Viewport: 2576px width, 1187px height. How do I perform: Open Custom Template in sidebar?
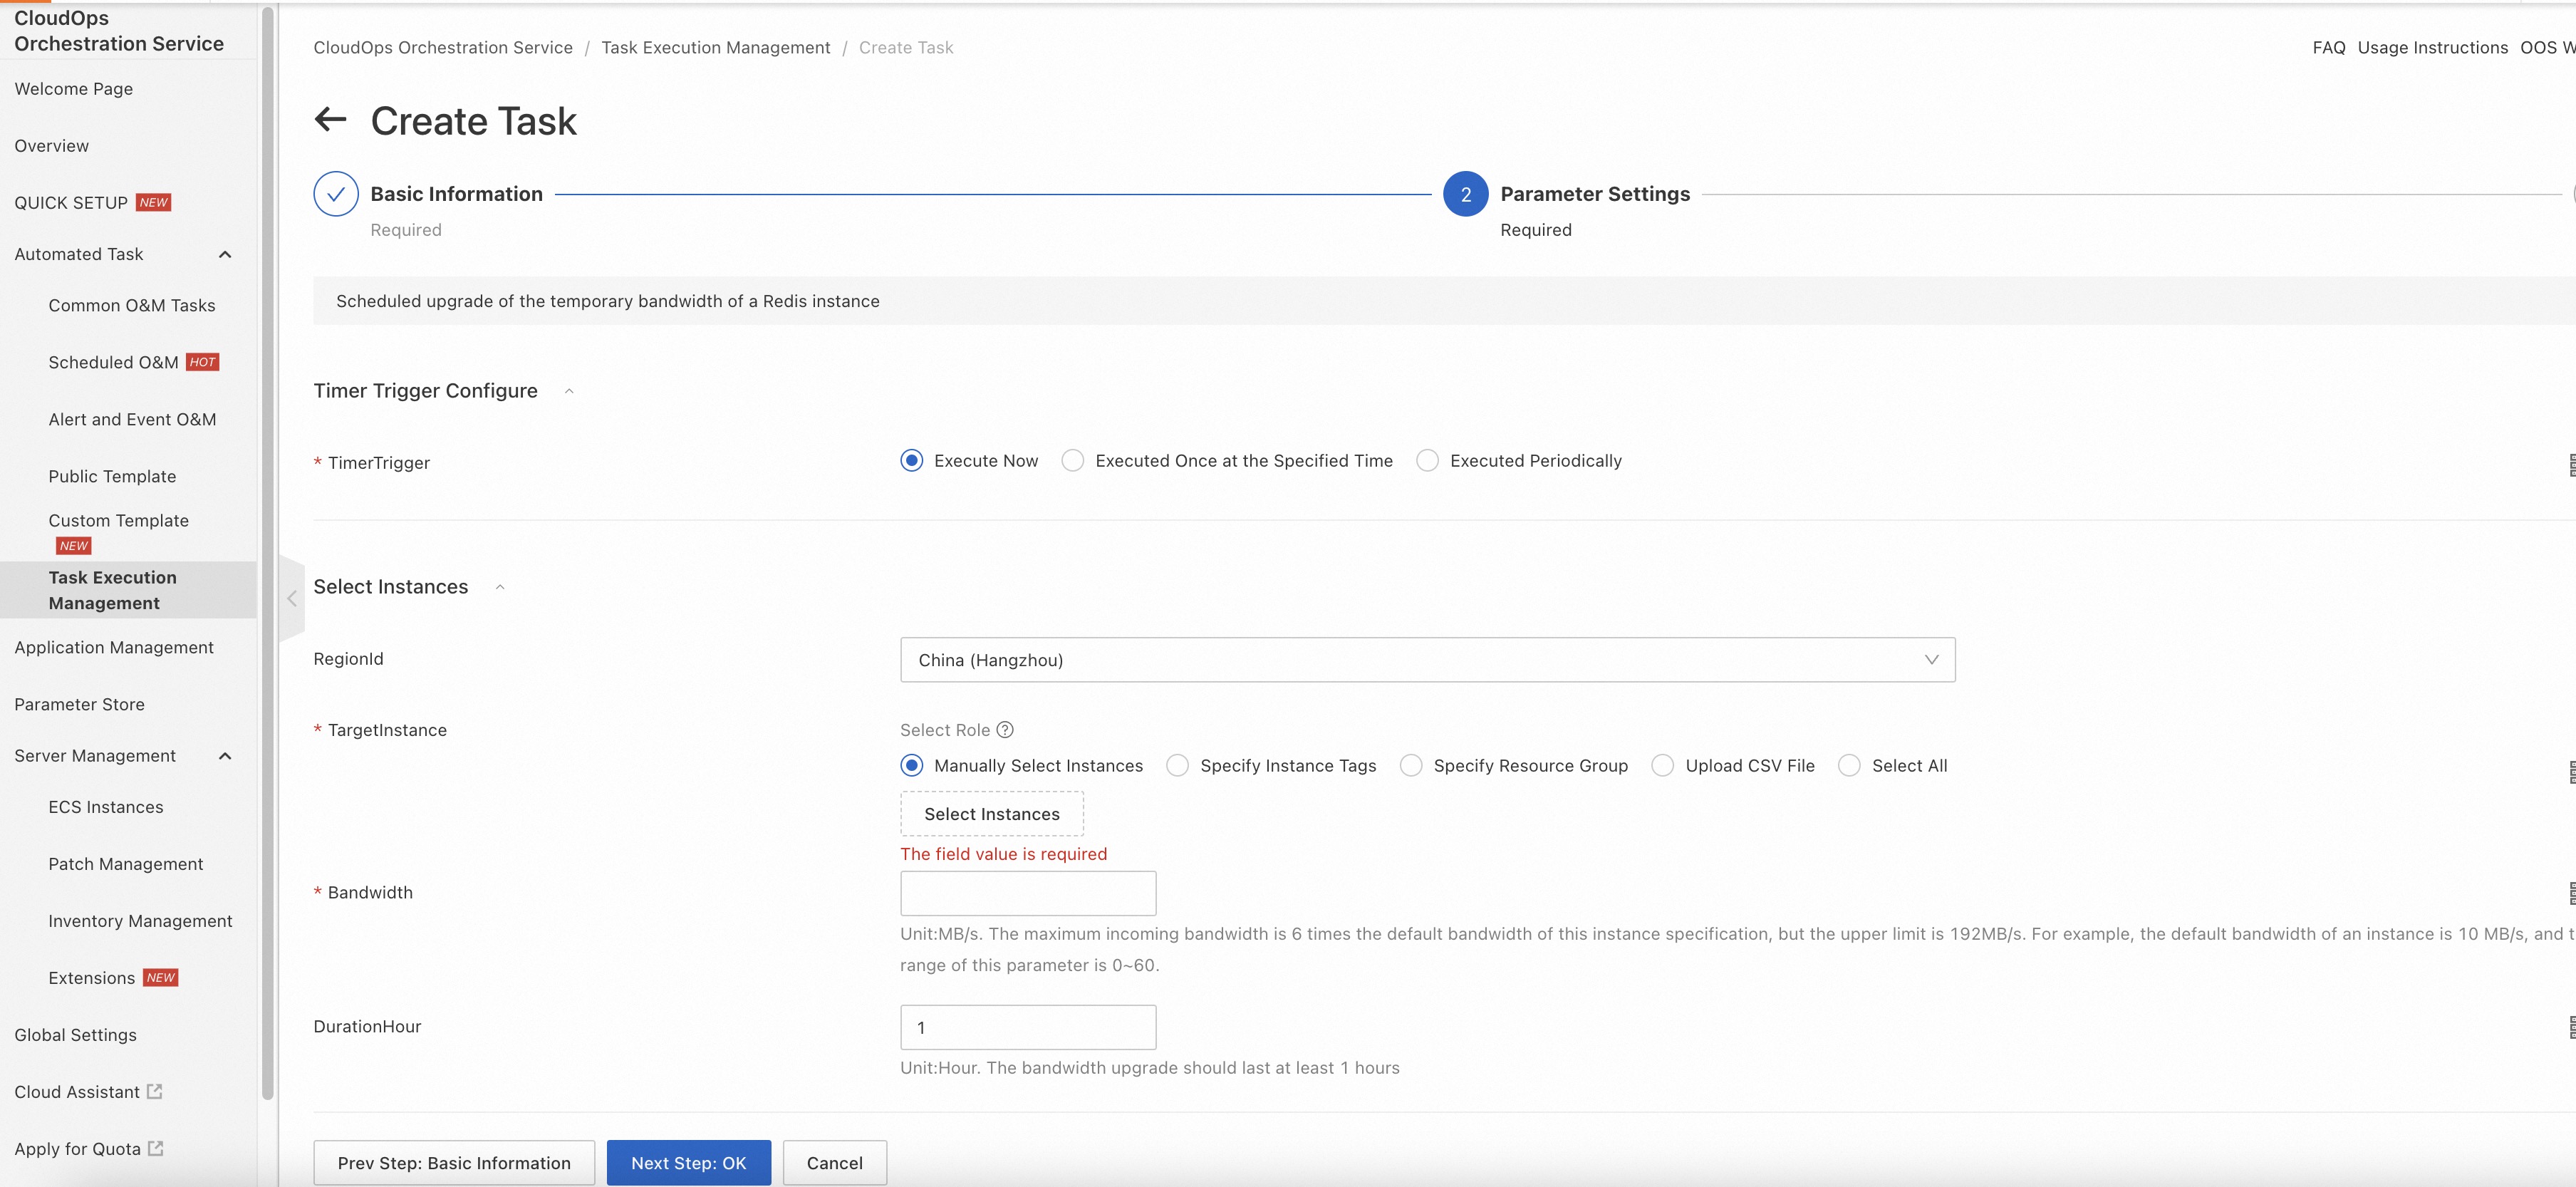click(x=118, y=521)
